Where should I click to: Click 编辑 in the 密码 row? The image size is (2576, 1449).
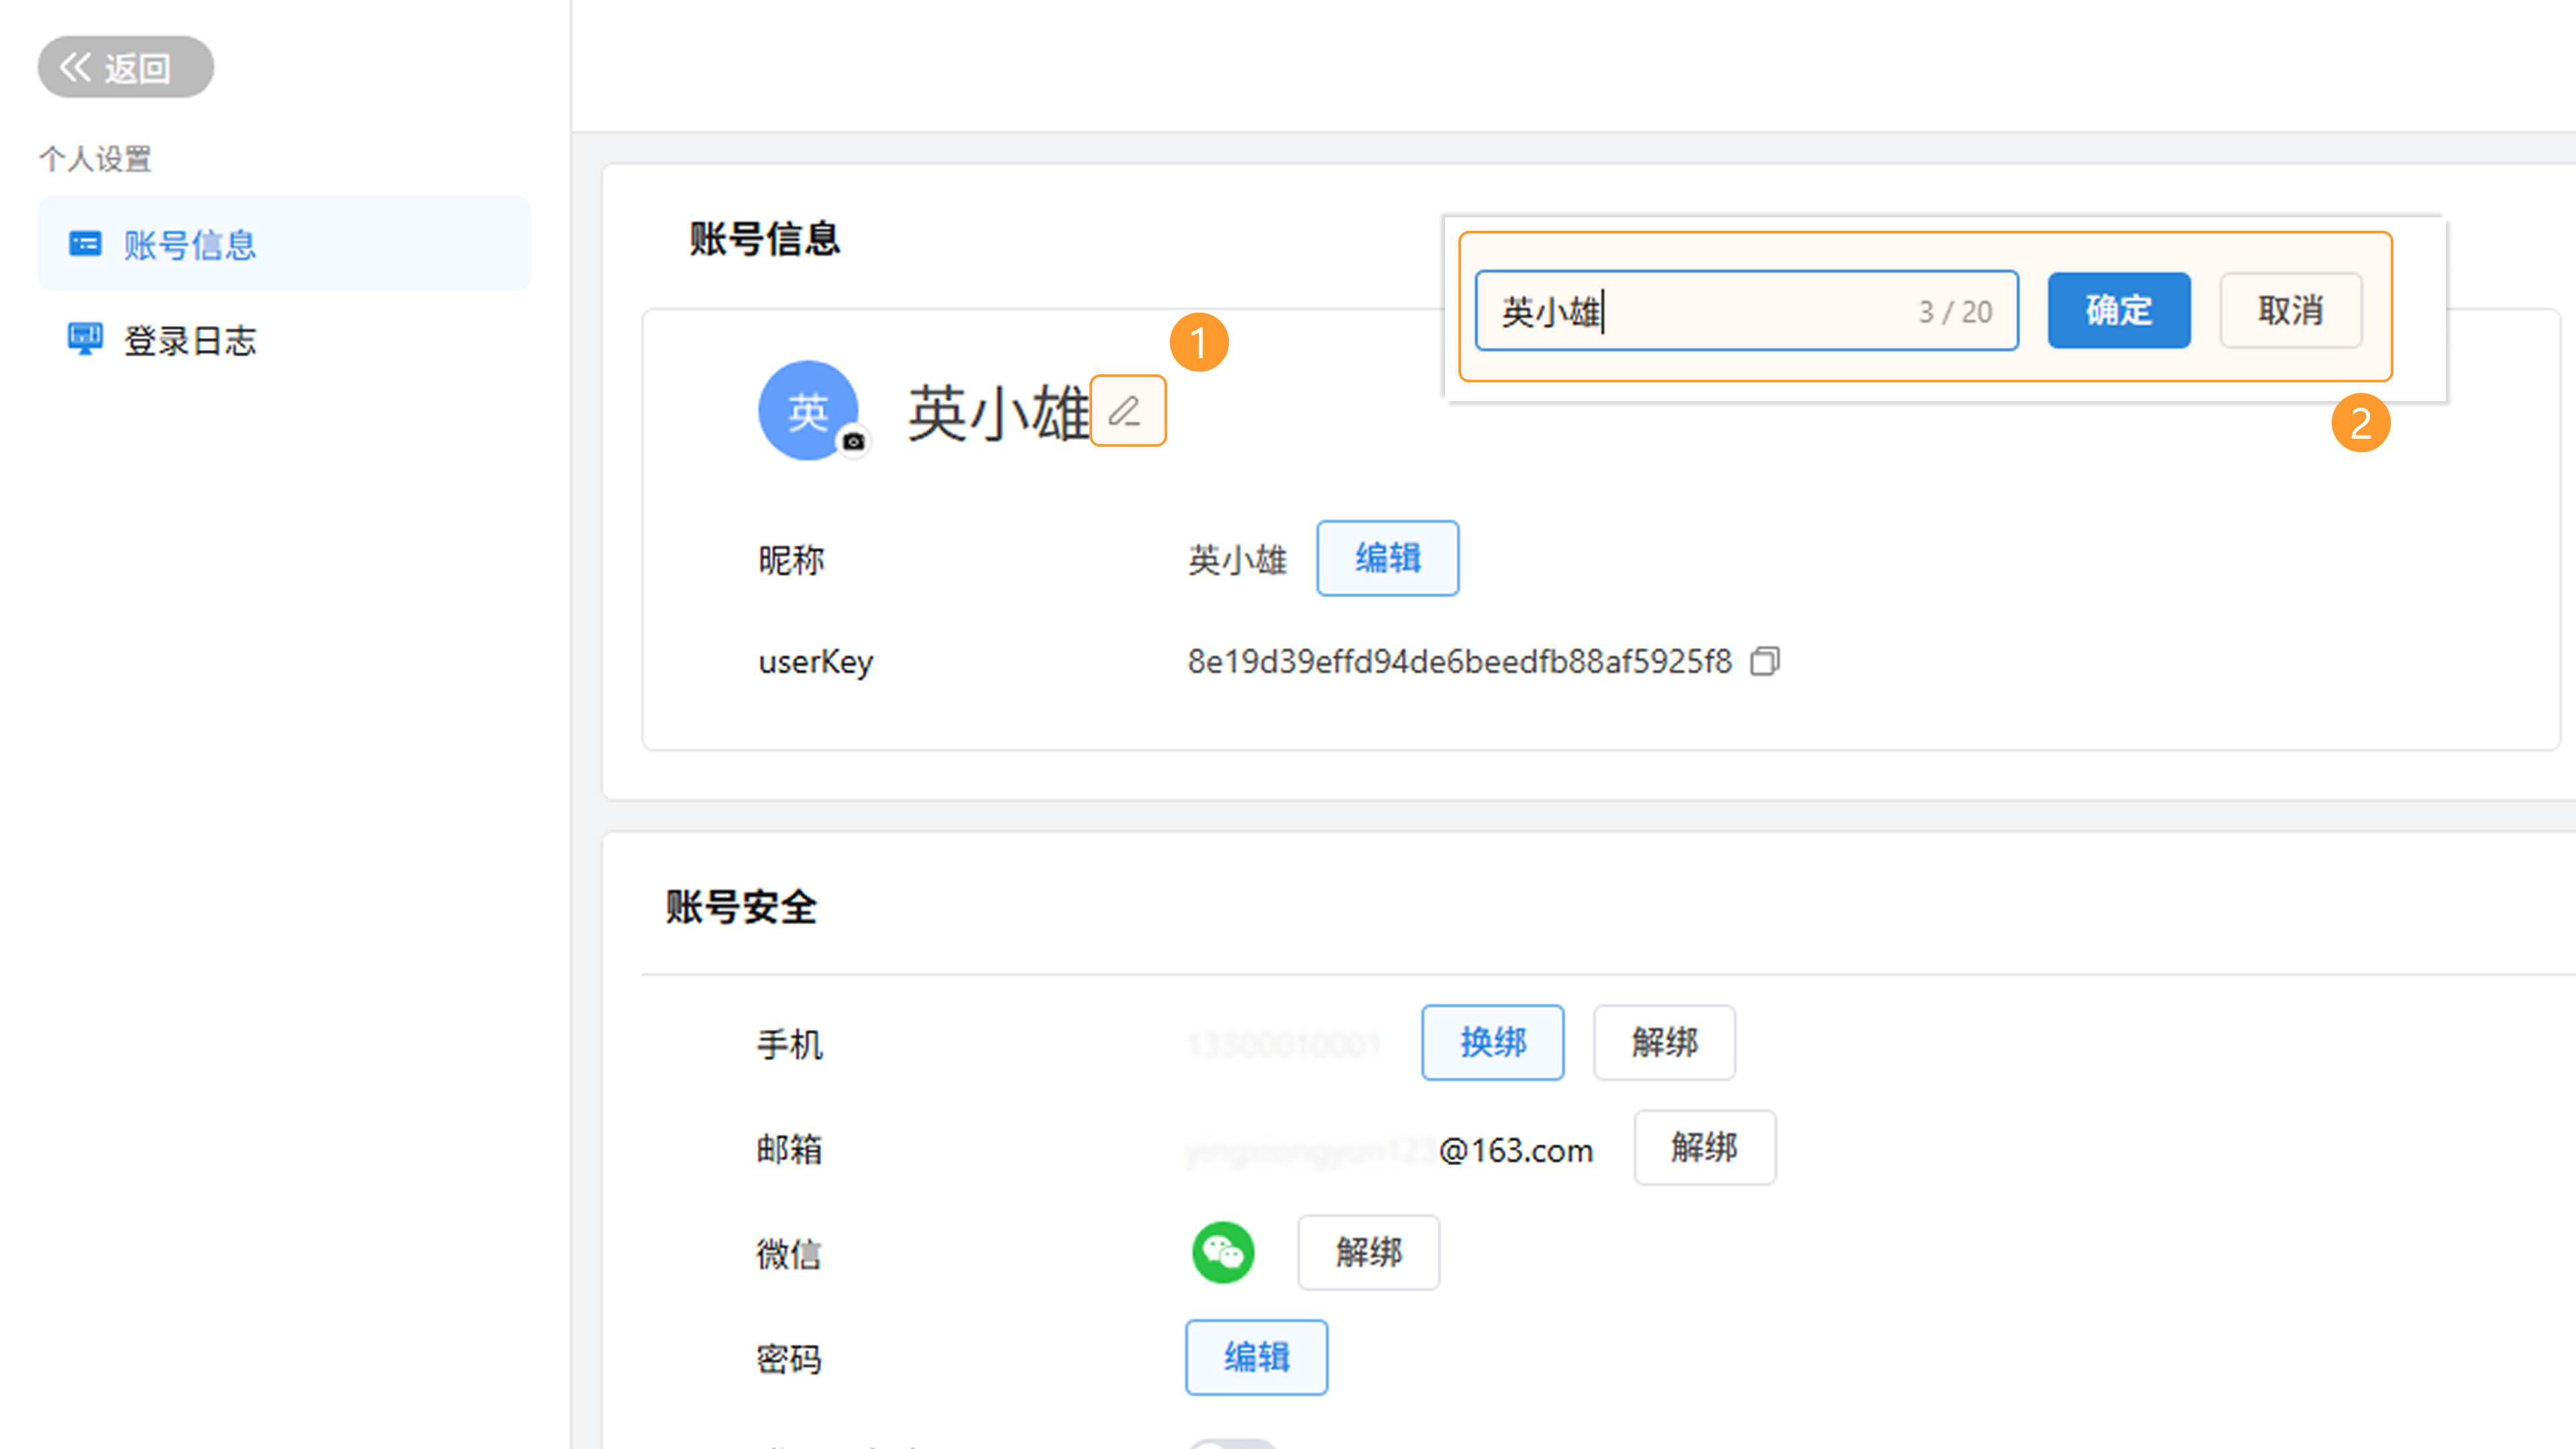pos(1256,1357)
